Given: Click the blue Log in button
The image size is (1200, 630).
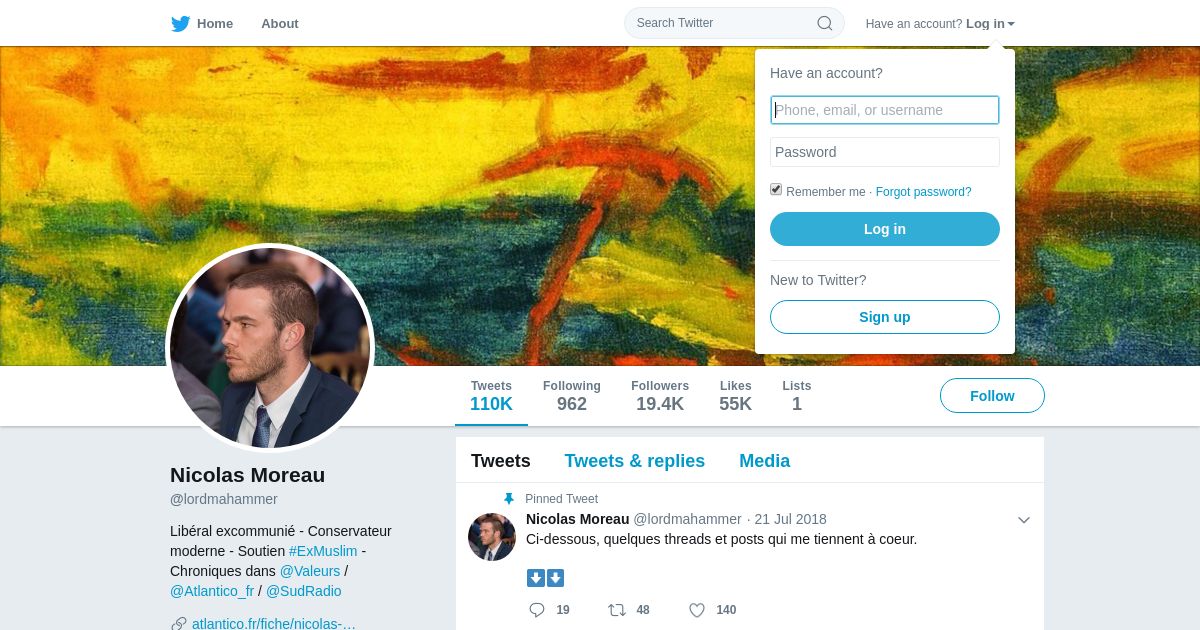Looking at the screenshot, I should click(885, 229).
